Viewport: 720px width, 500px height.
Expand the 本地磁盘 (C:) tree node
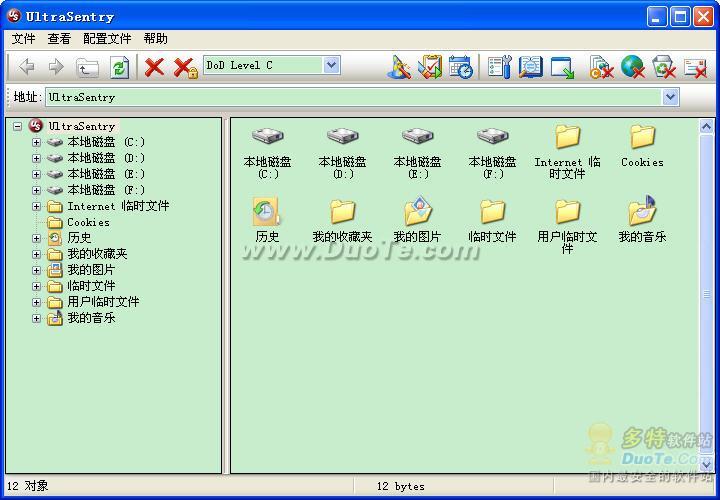click(37, 142)
